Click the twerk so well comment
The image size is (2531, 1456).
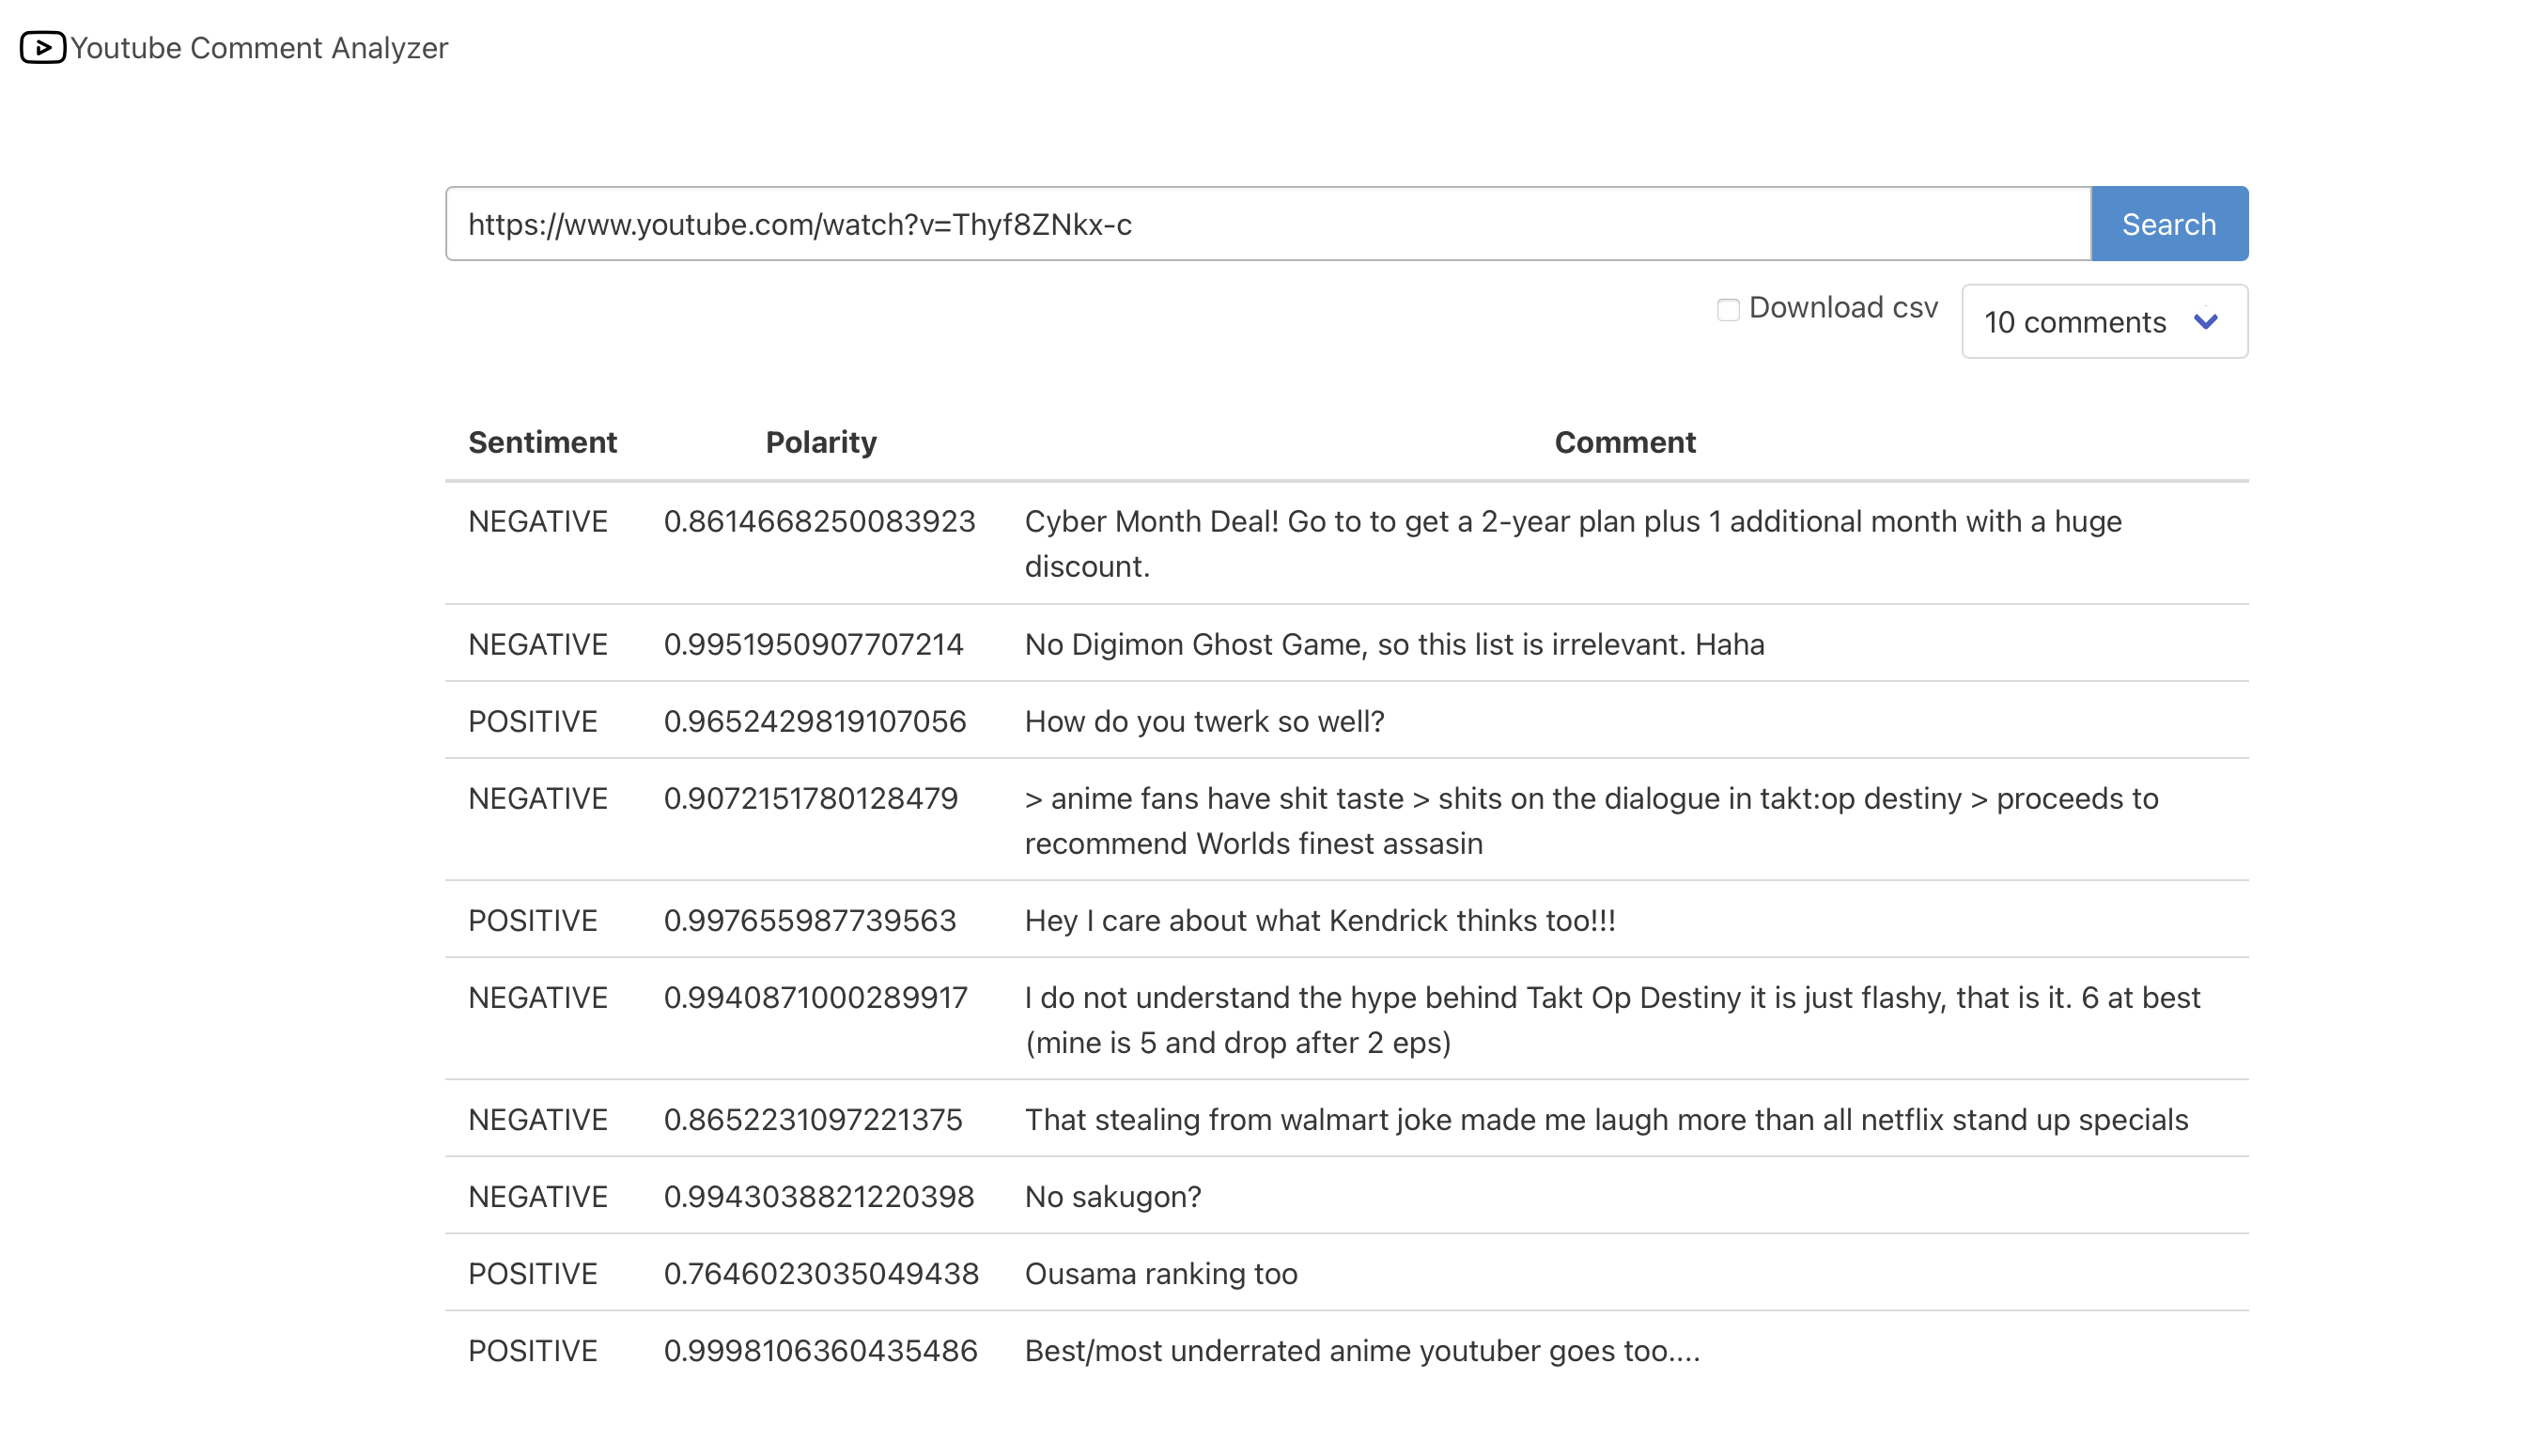pyautogui.click(x=1204, y=721)
